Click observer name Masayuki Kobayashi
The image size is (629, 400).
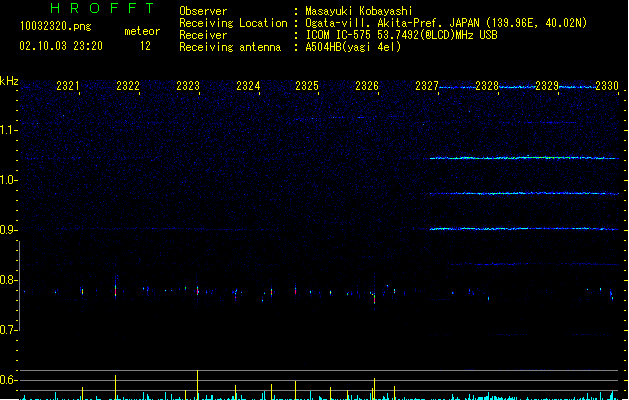(359, 11)
